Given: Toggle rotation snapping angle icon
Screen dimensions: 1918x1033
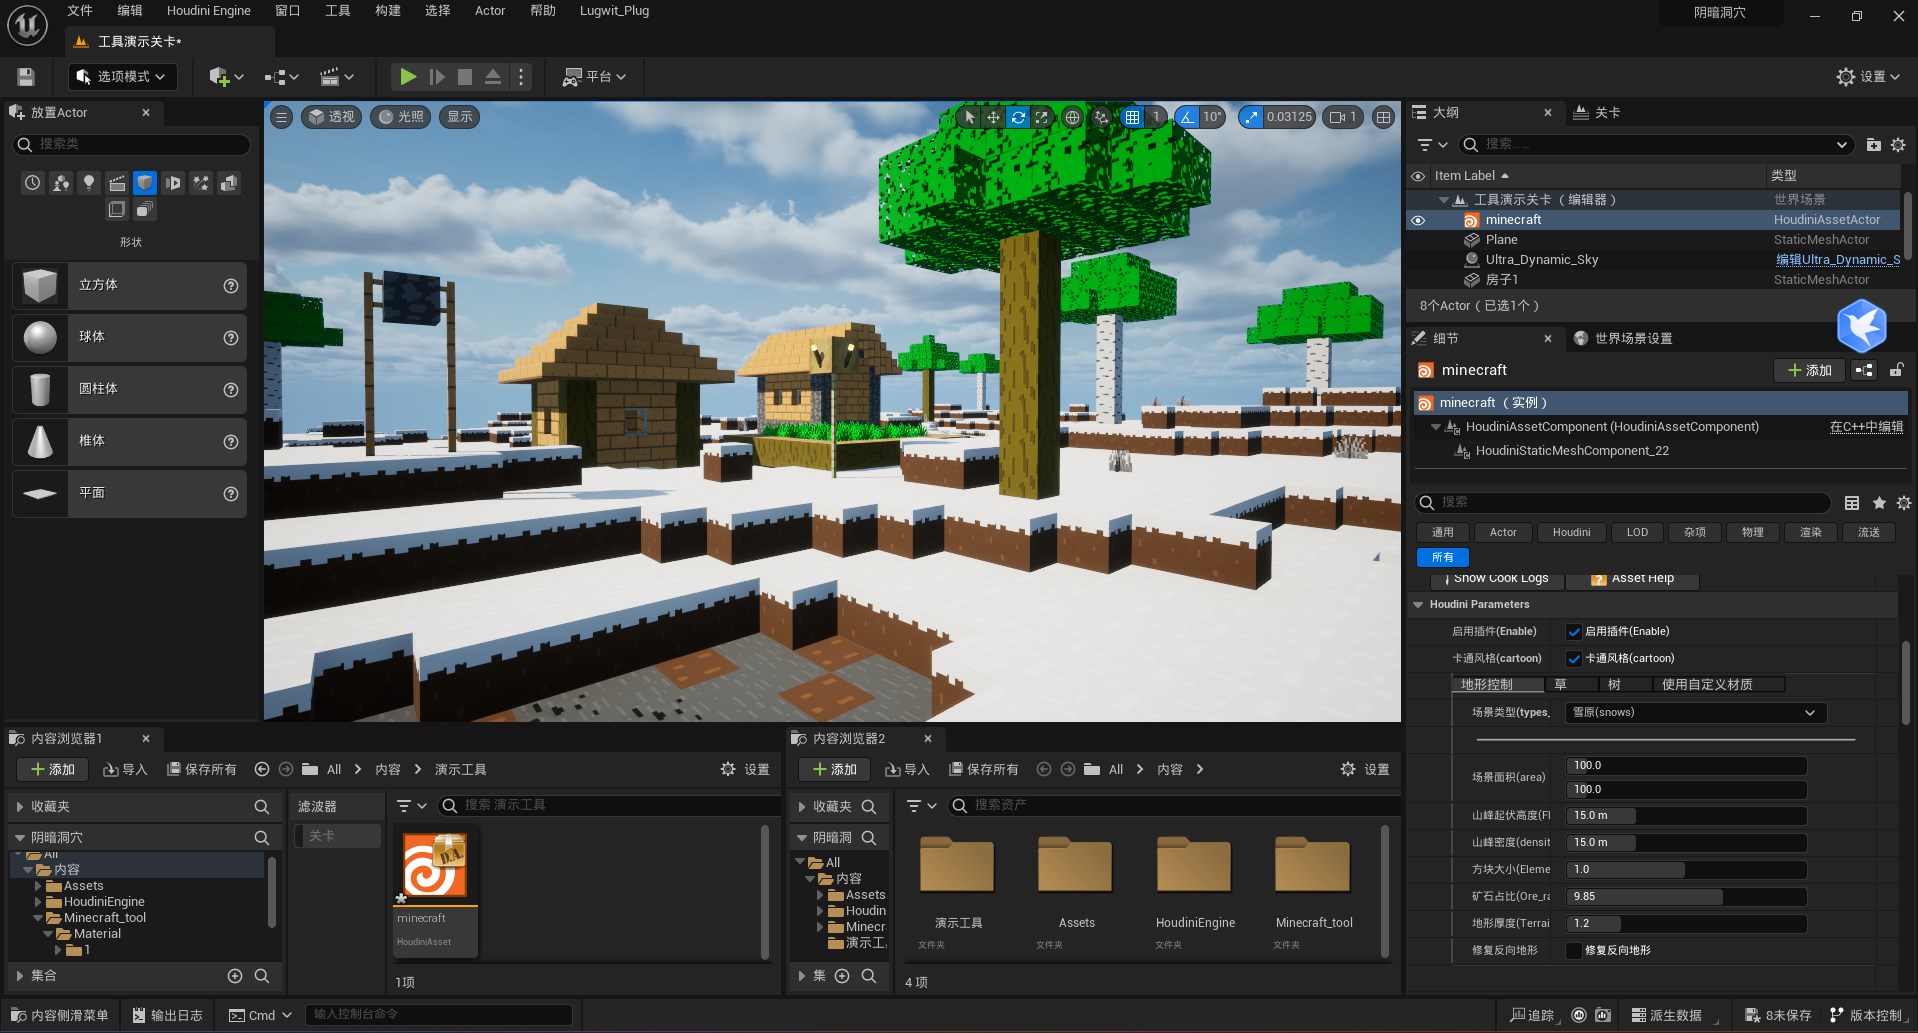Looking at the screenshot, I should [x=1187, y=117].
